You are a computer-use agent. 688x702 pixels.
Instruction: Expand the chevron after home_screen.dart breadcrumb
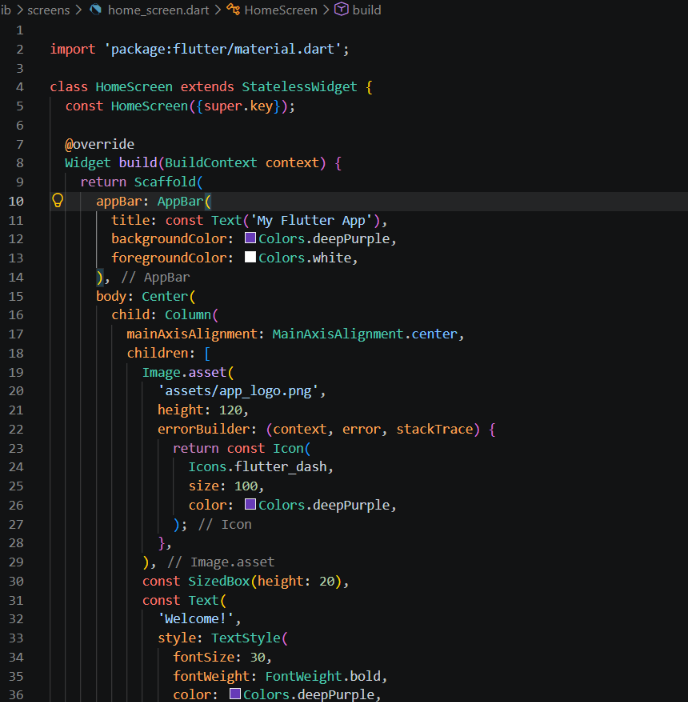click(218, 10)
